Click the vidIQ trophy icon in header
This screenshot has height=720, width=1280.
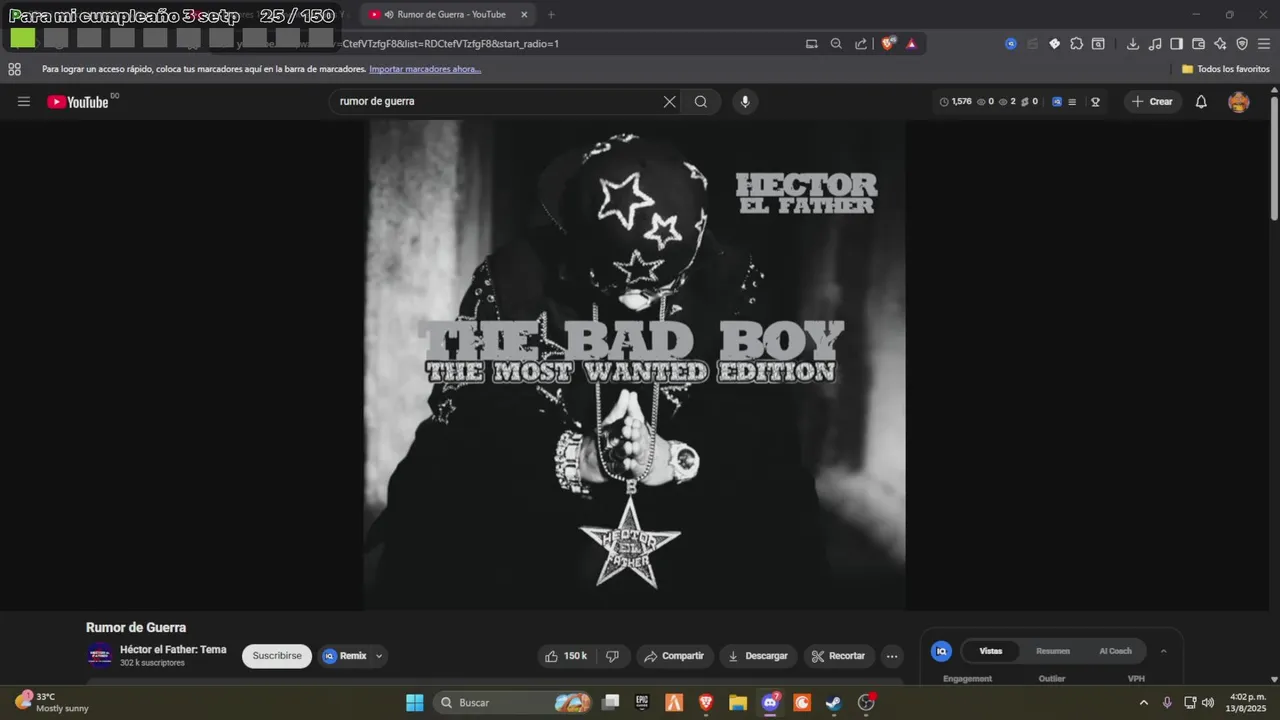click(x=1095, y=101)
